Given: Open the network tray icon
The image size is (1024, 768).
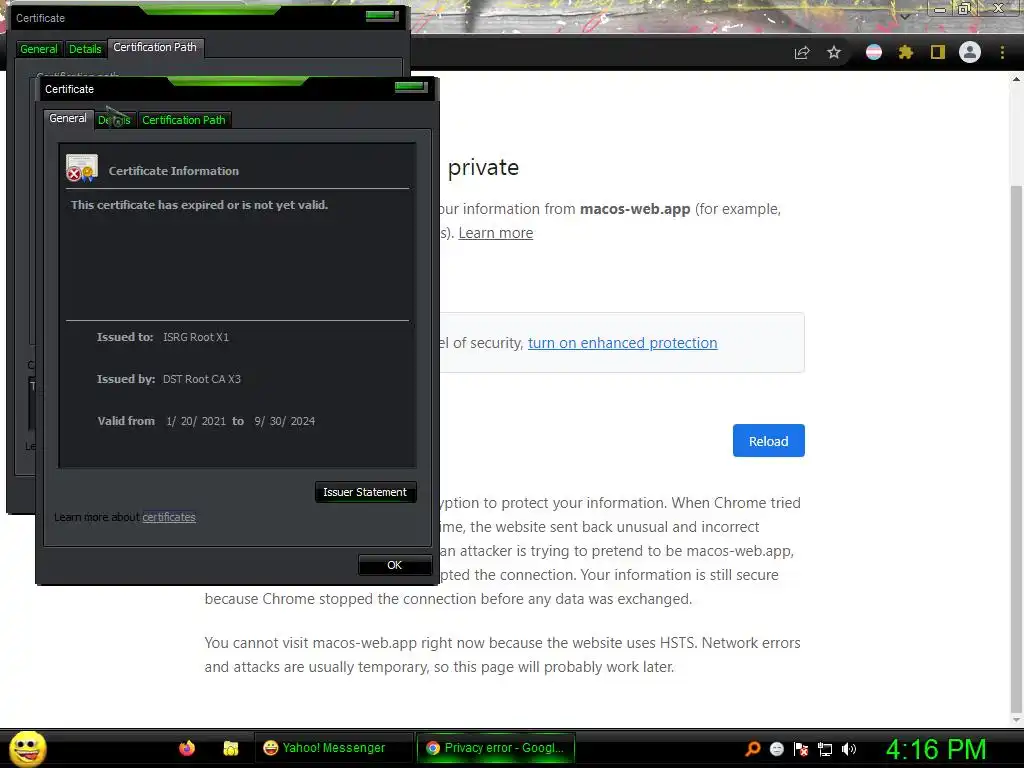Looking at the screenshot, I should 825,749.
